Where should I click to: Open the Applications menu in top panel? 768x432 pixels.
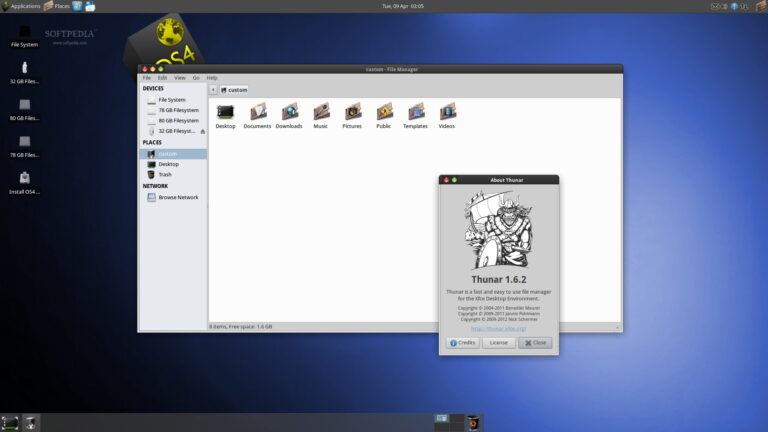pos(21,6)
